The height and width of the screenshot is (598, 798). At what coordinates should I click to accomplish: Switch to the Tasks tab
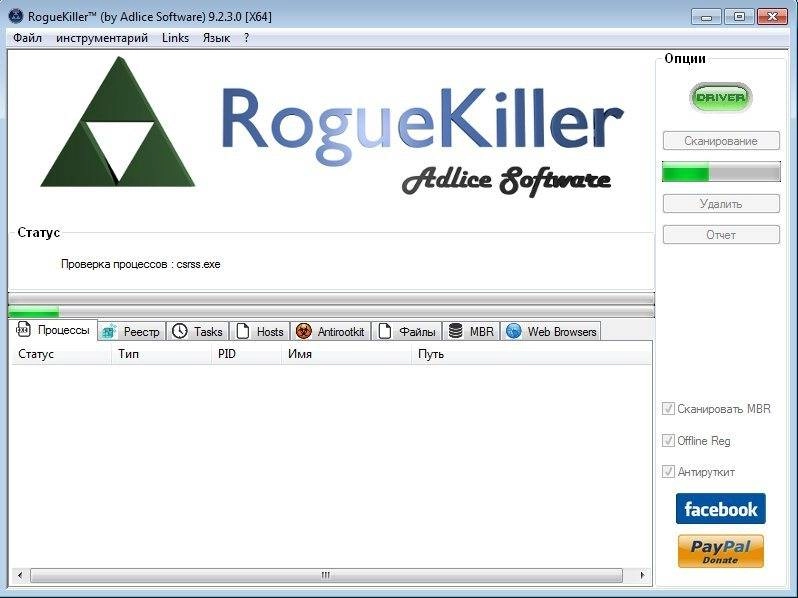point(198,331)
